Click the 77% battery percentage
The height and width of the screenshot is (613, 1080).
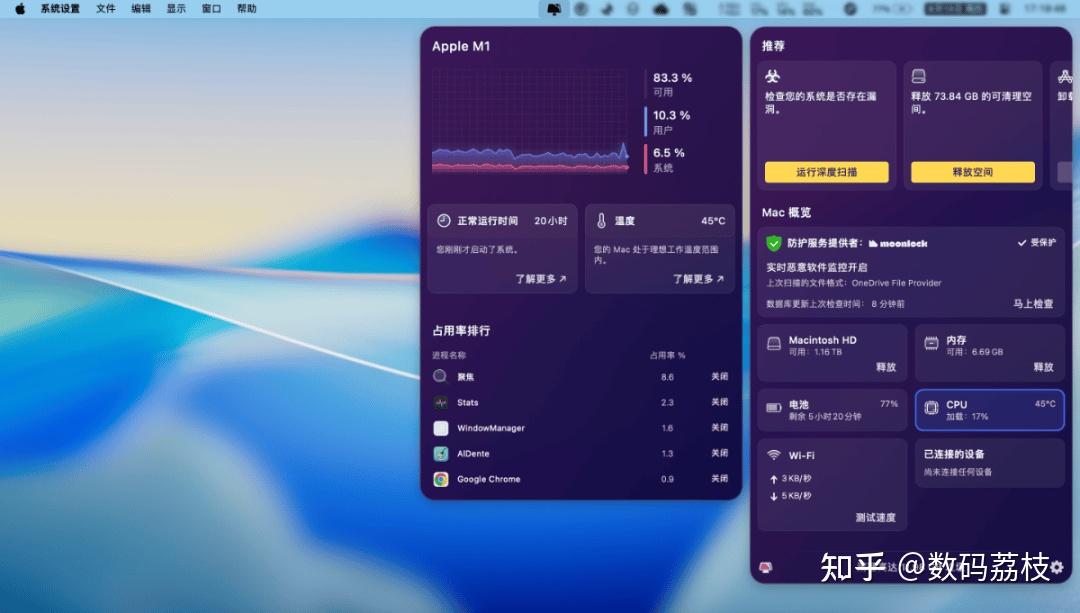point(889,404)
